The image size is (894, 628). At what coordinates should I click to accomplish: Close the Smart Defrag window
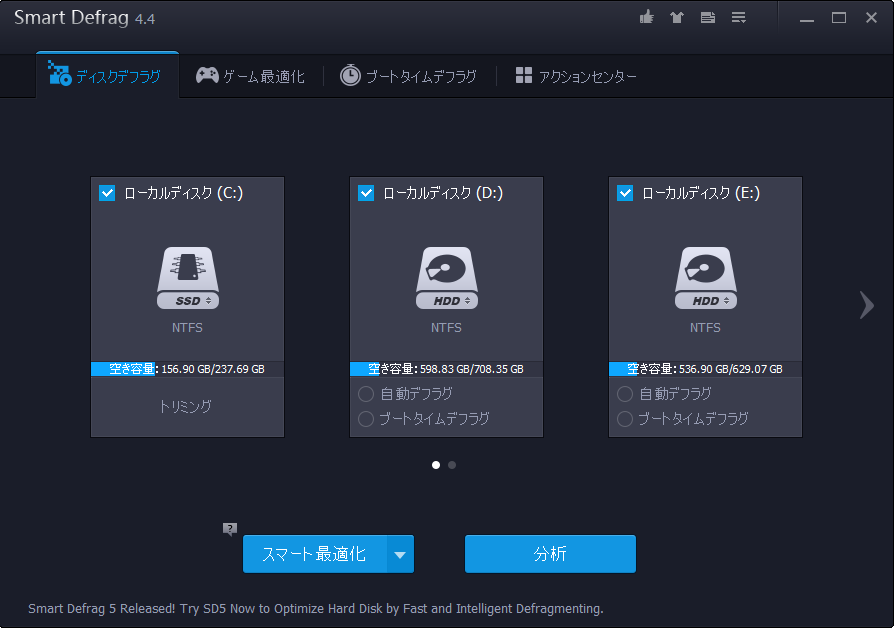[x=871, y=18]
